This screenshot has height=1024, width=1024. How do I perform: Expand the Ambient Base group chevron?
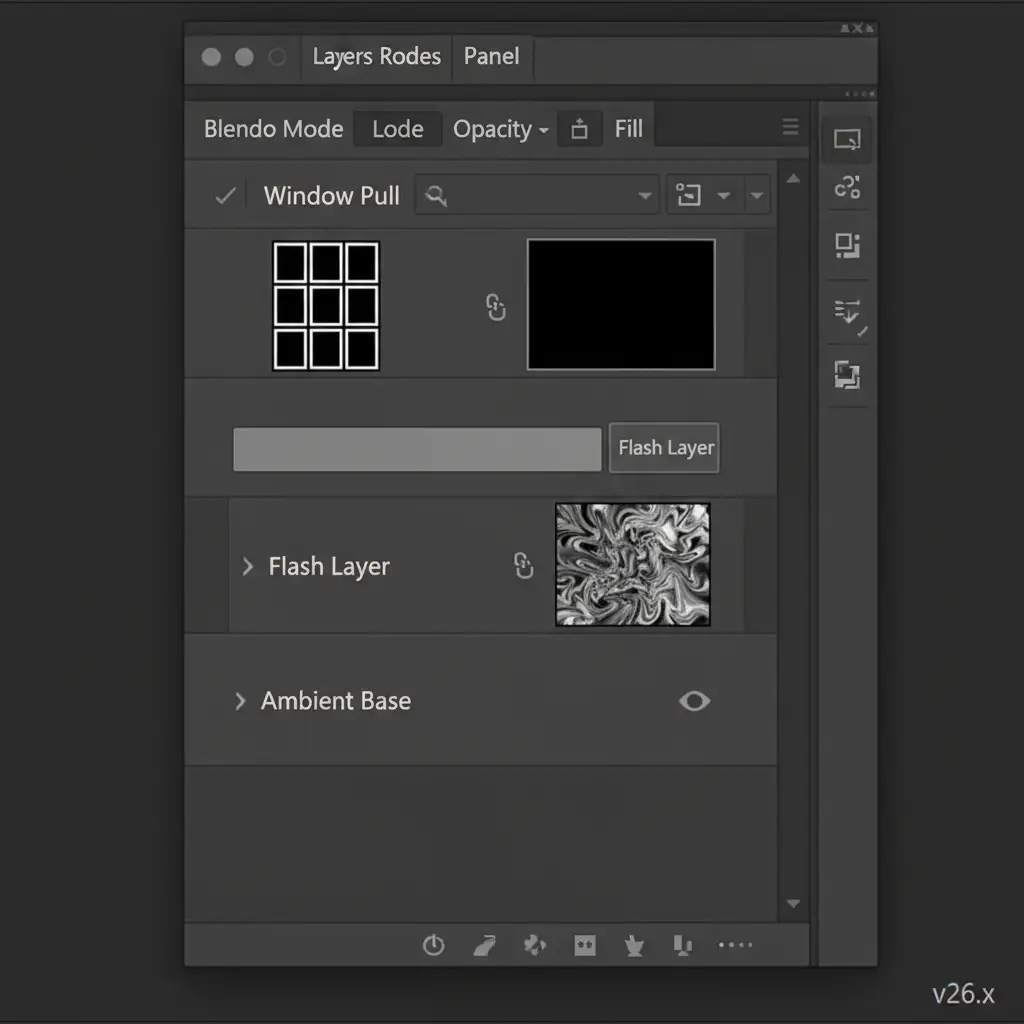[240, 701]
